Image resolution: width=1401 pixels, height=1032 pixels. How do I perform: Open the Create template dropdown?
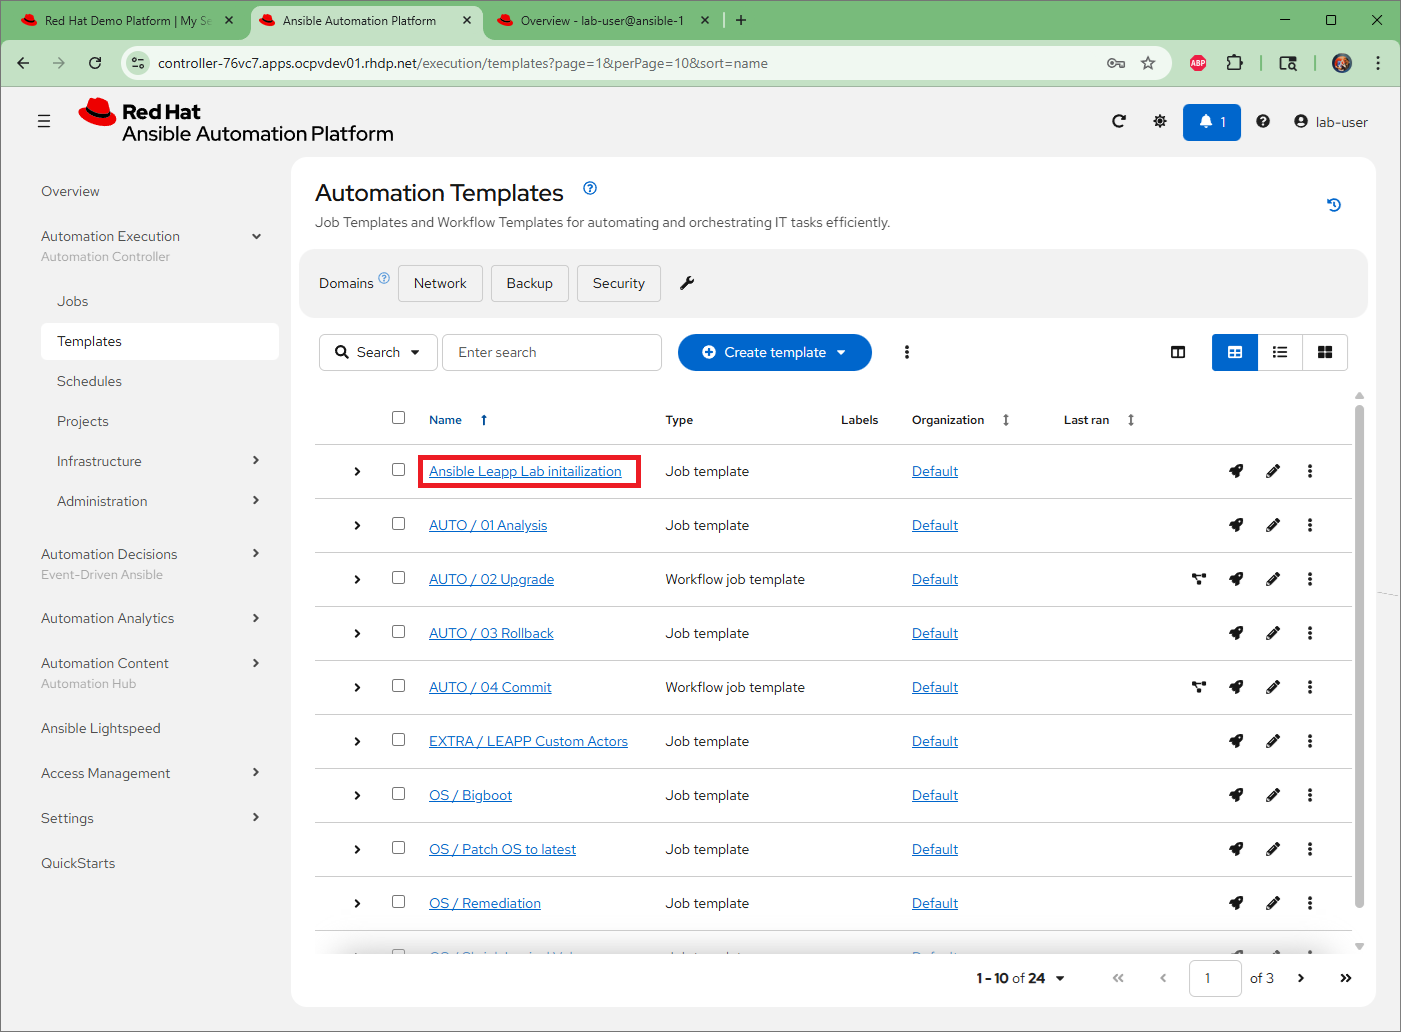click(x=775, y=352)
